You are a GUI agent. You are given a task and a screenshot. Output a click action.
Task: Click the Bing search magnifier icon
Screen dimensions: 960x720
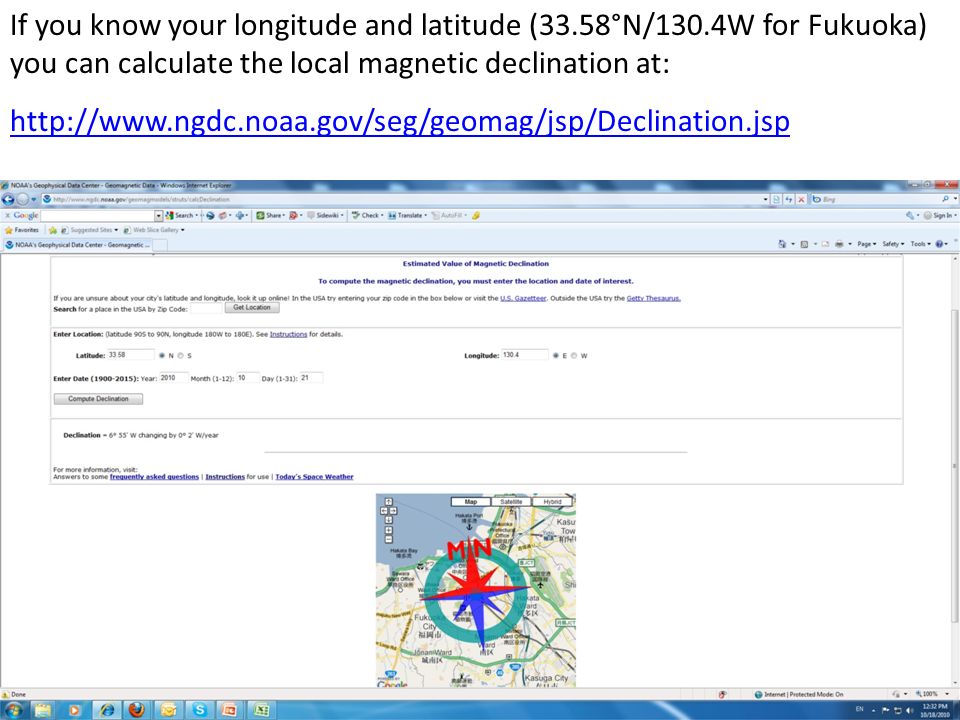(945, 200)
